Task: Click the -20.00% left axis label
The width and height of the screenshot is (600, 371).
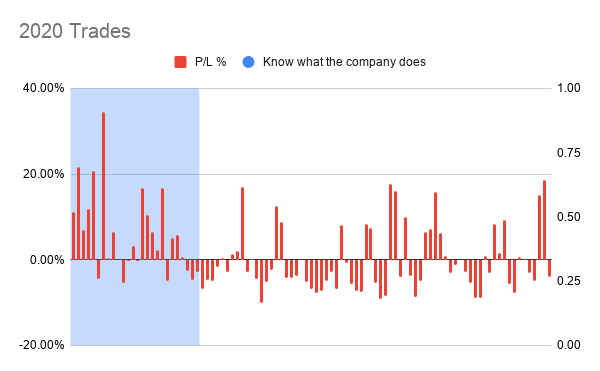Action: (x=42, y=345)
